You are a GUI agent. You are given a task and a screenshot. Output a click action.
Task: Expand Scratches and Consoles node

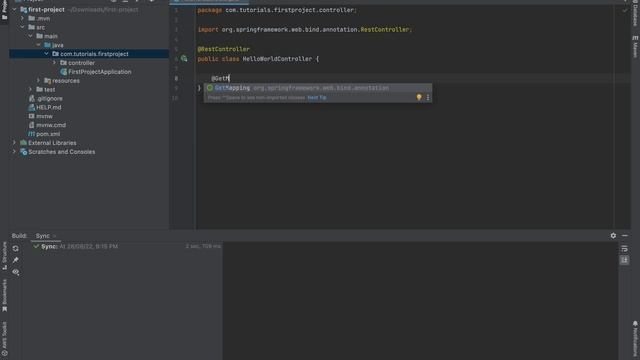(14, 152)
